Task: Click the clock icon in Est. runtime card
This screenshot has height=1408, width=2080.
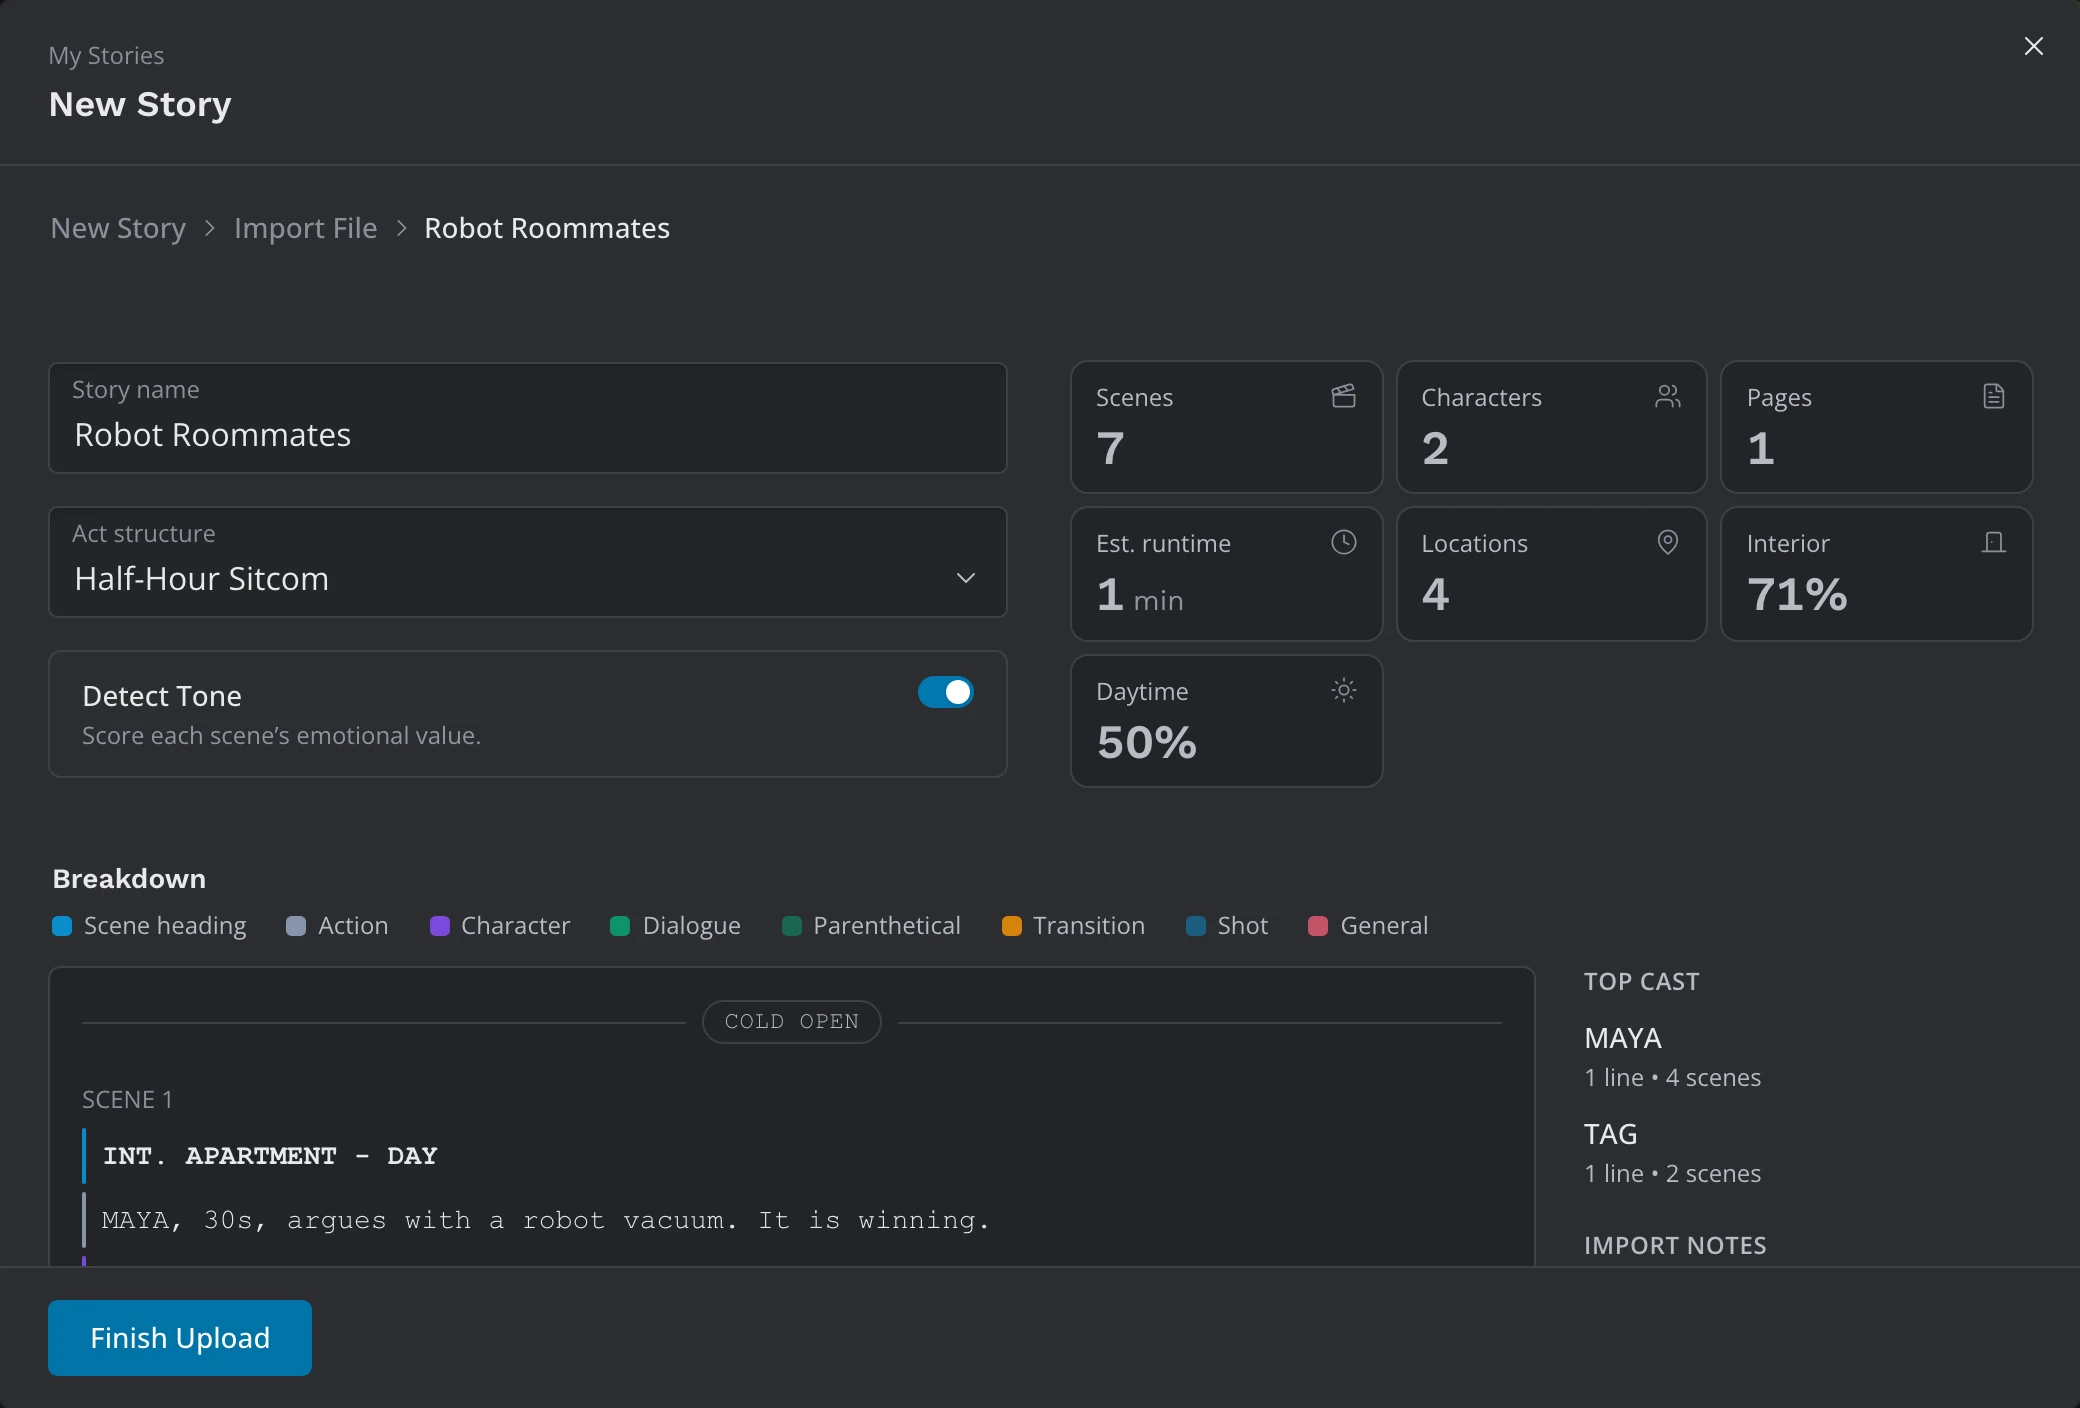Action: click(1344, 542)
